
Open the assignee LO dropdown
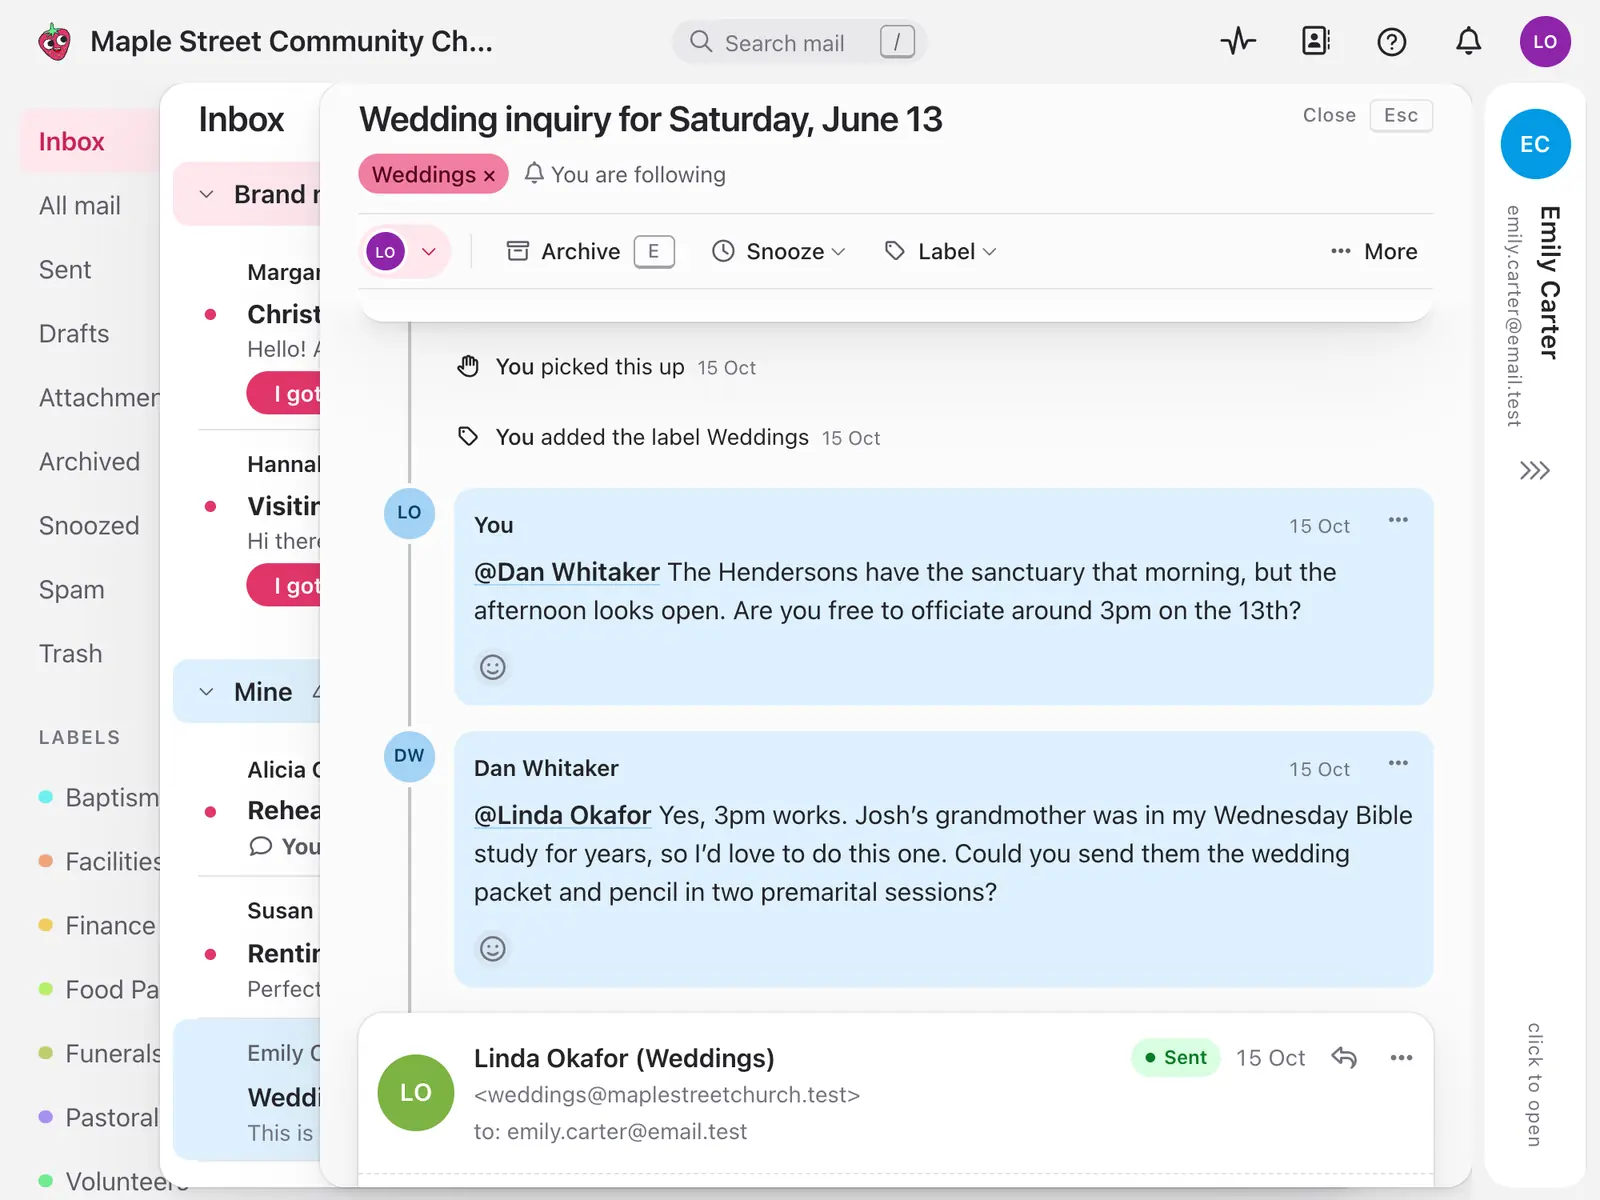404,252
